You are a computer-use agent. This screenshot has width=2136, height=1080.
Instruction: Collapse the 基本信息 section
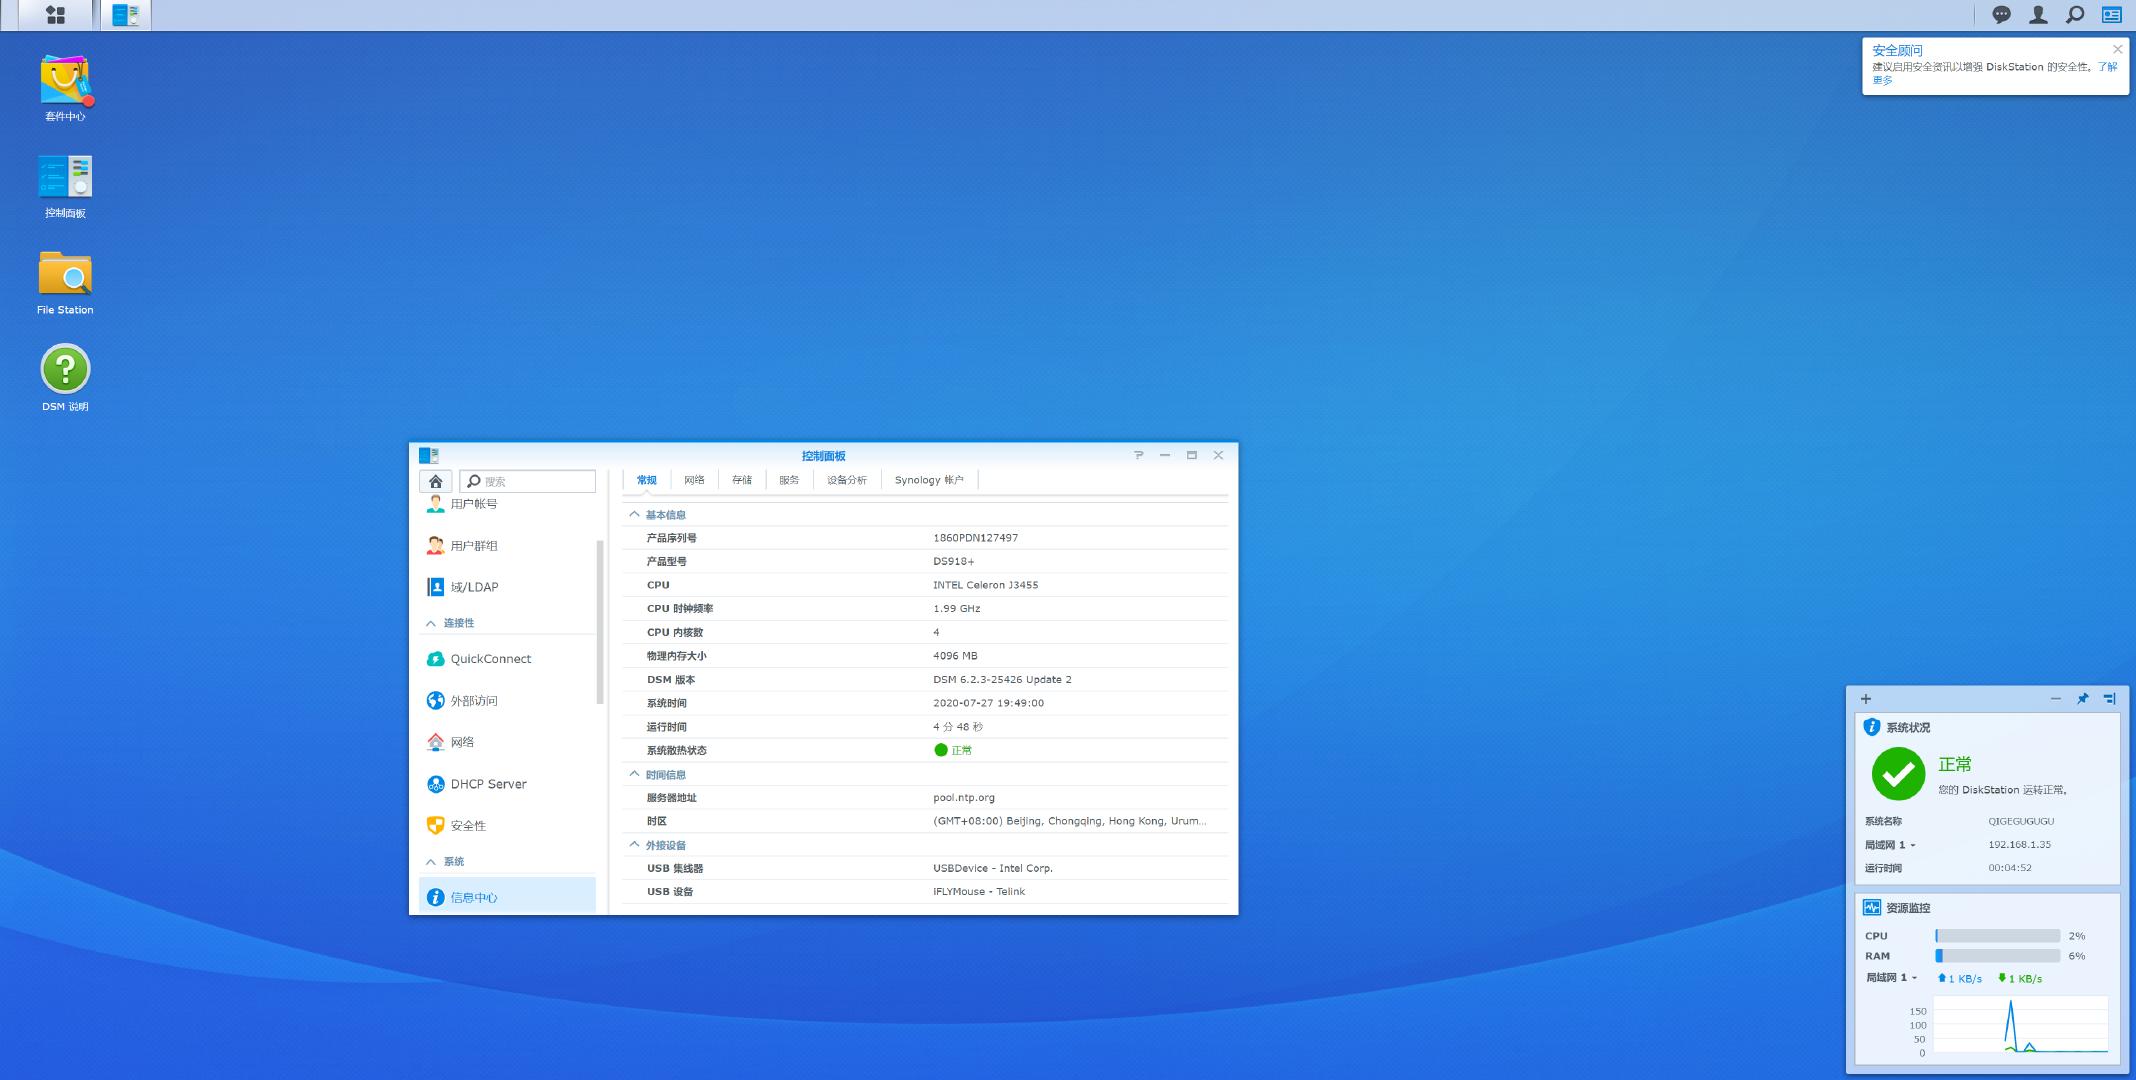(634, 515)
